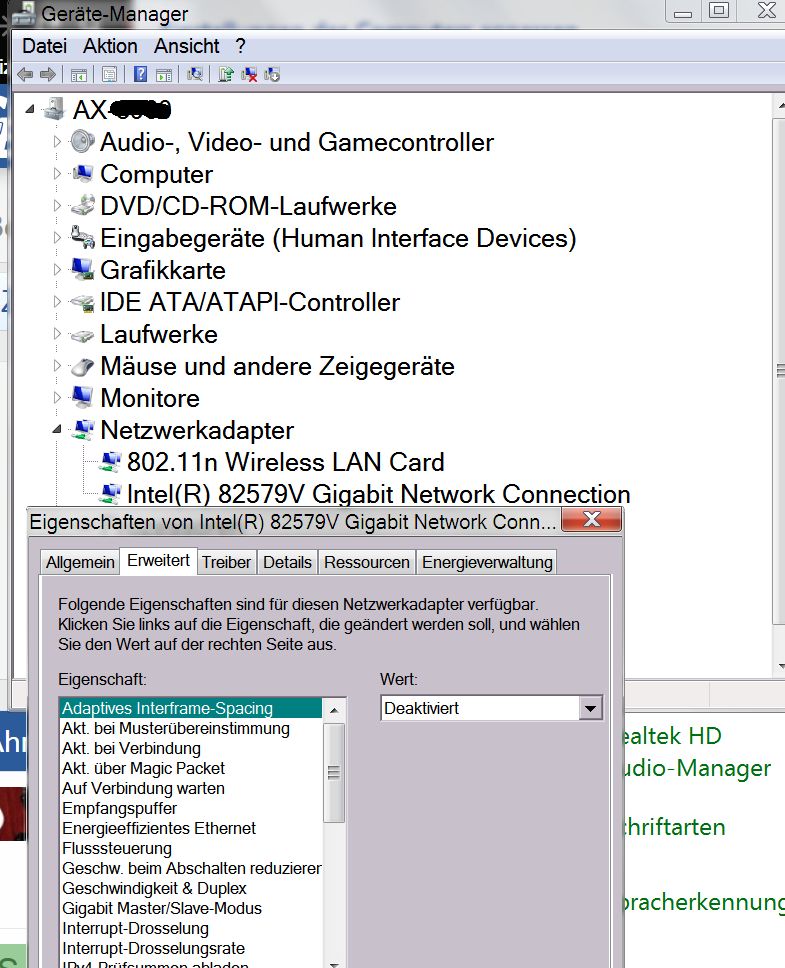
Task: Click the DVD/CD-ROM-Laufwerke drive icon
Action: (82, 206)
